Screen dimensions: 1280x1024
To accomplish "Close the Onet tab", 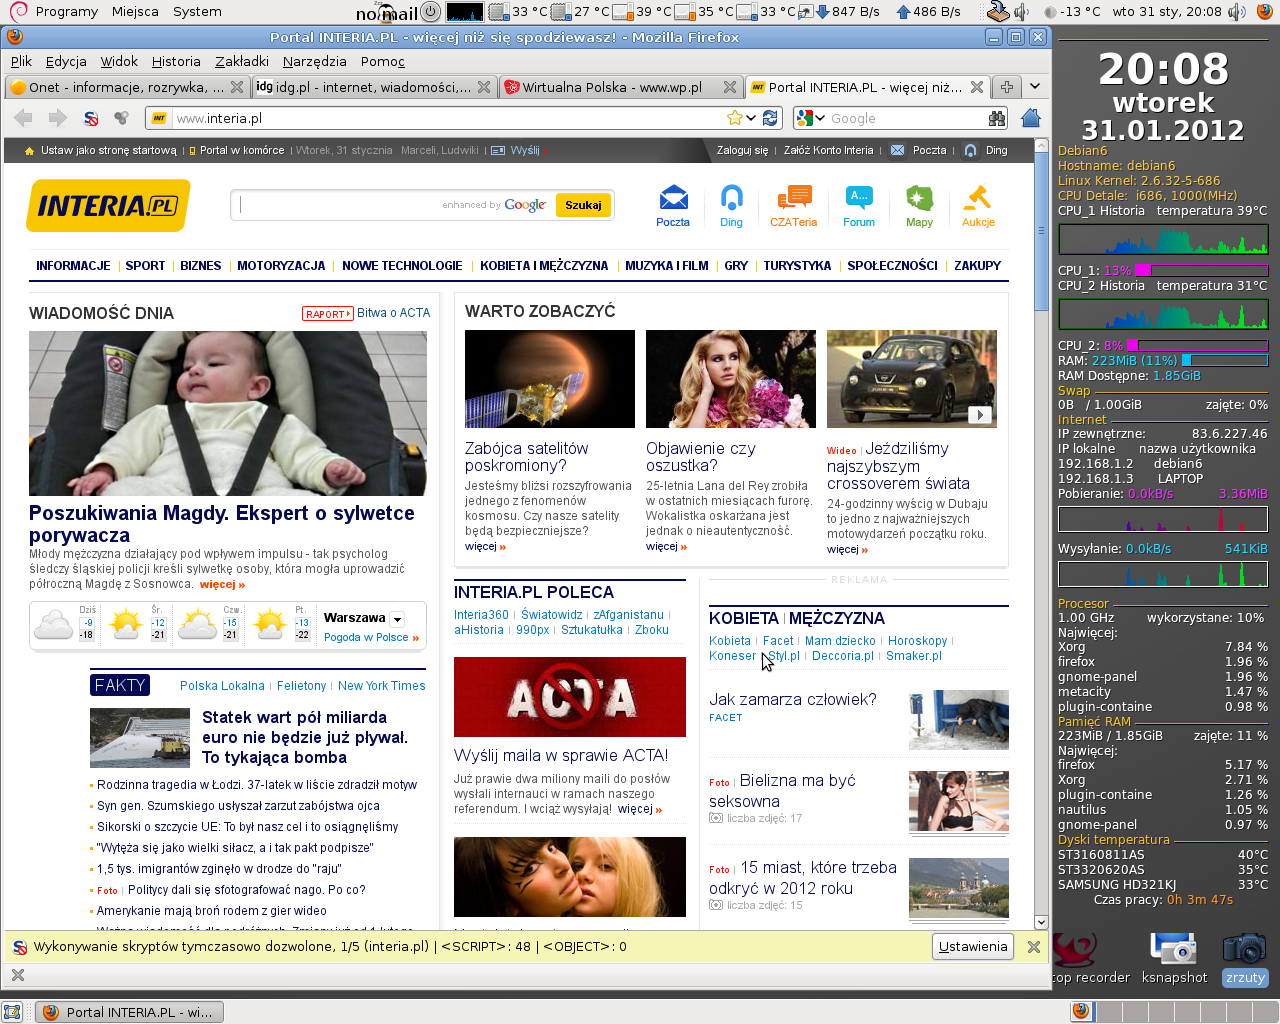I will coord(236,87).
